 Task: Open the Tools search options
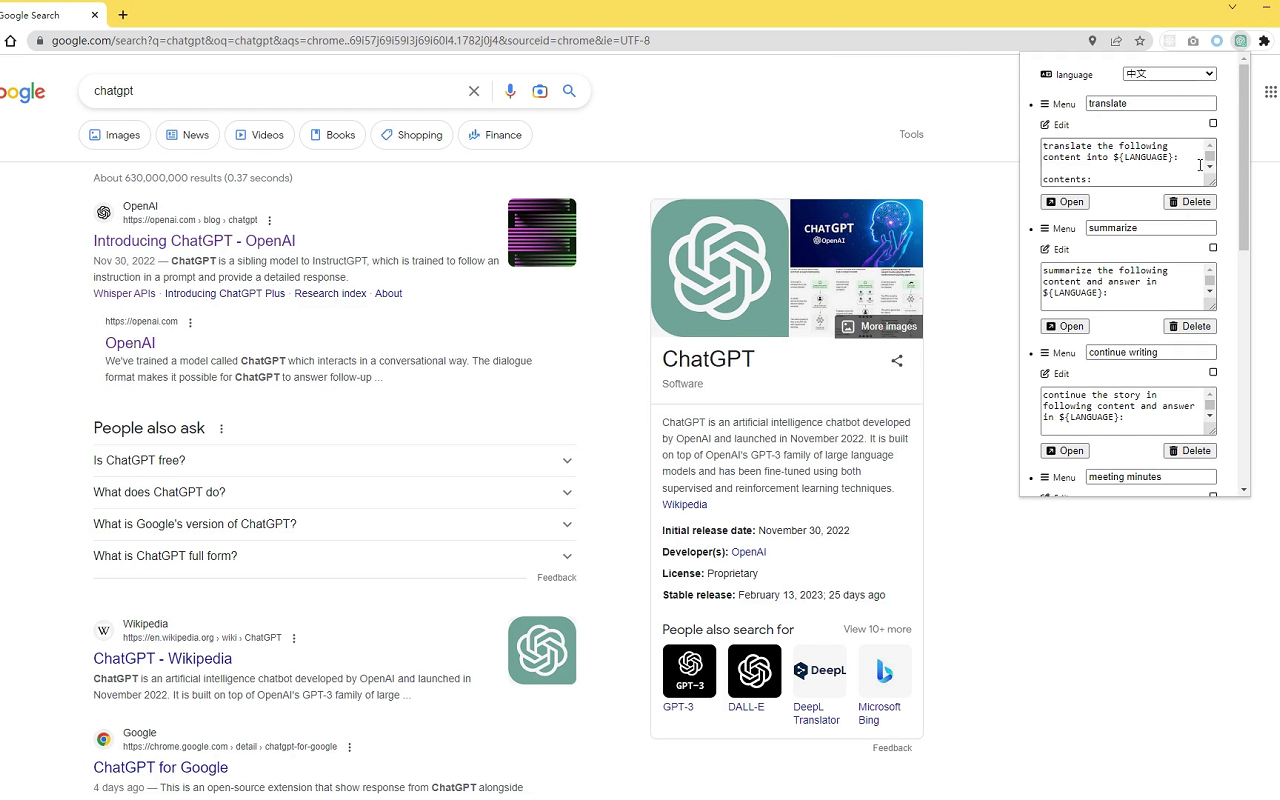click(911, 135)
